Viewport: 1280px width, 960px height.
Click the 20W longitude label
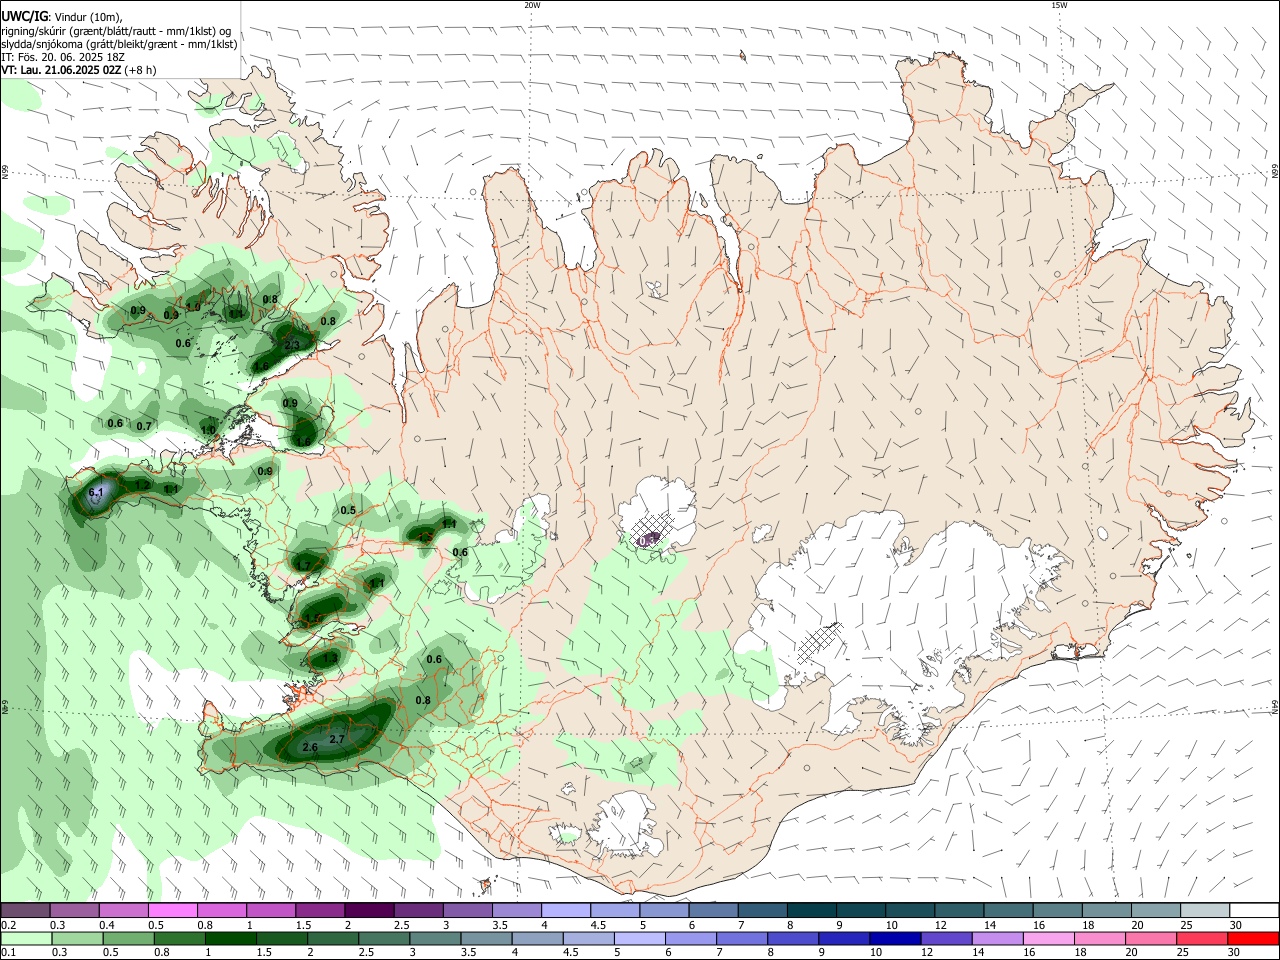click(x=532, y=5)
